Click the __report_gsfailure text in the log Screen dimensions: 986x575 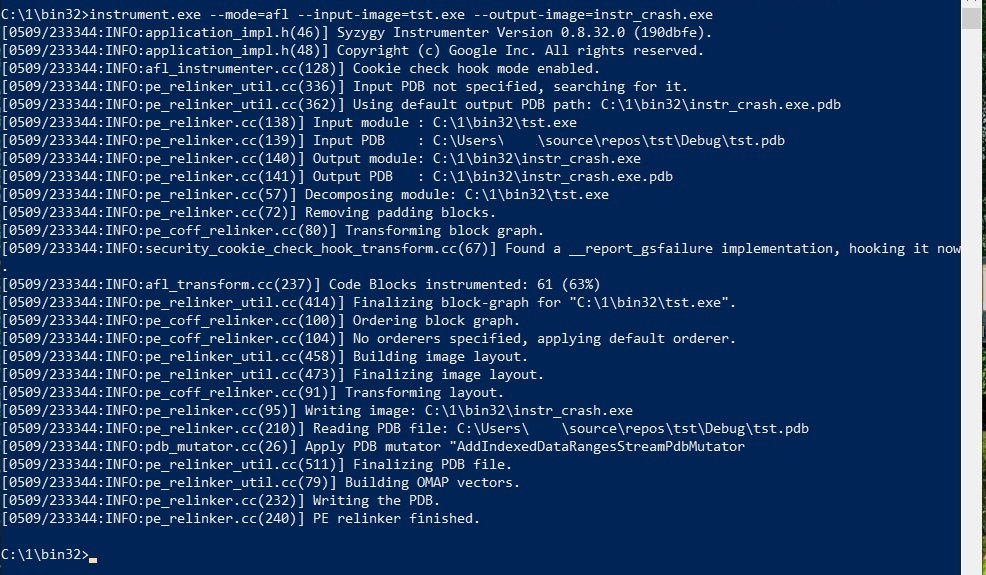coord(640,248)
